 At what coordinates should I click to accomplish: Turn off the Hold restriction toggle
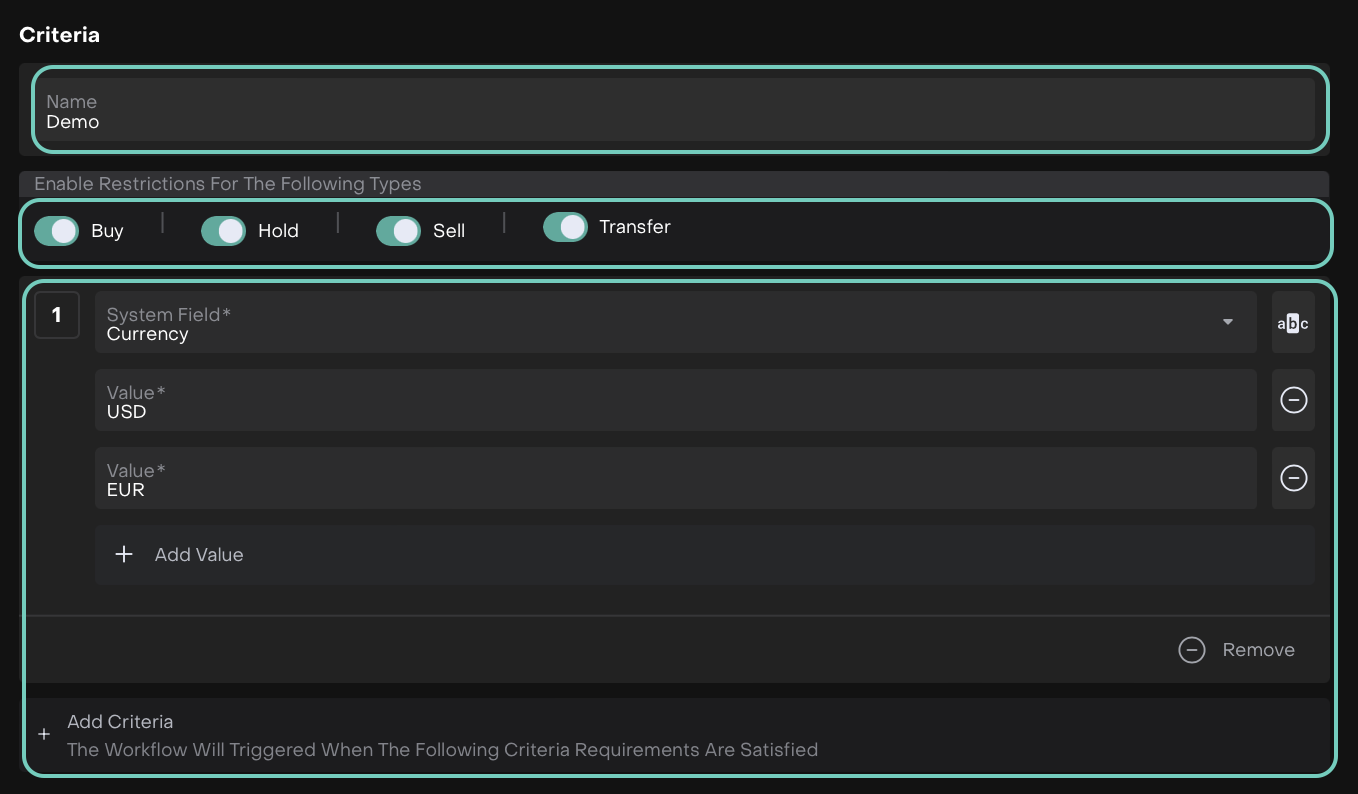click(x=223, y=231)
